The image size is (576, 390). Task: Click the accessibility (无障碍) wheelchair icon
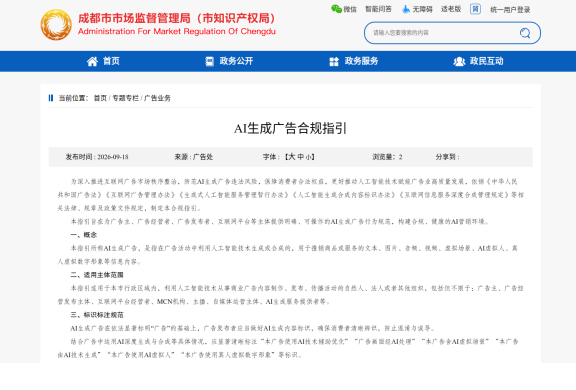click(x=406, y=9)
